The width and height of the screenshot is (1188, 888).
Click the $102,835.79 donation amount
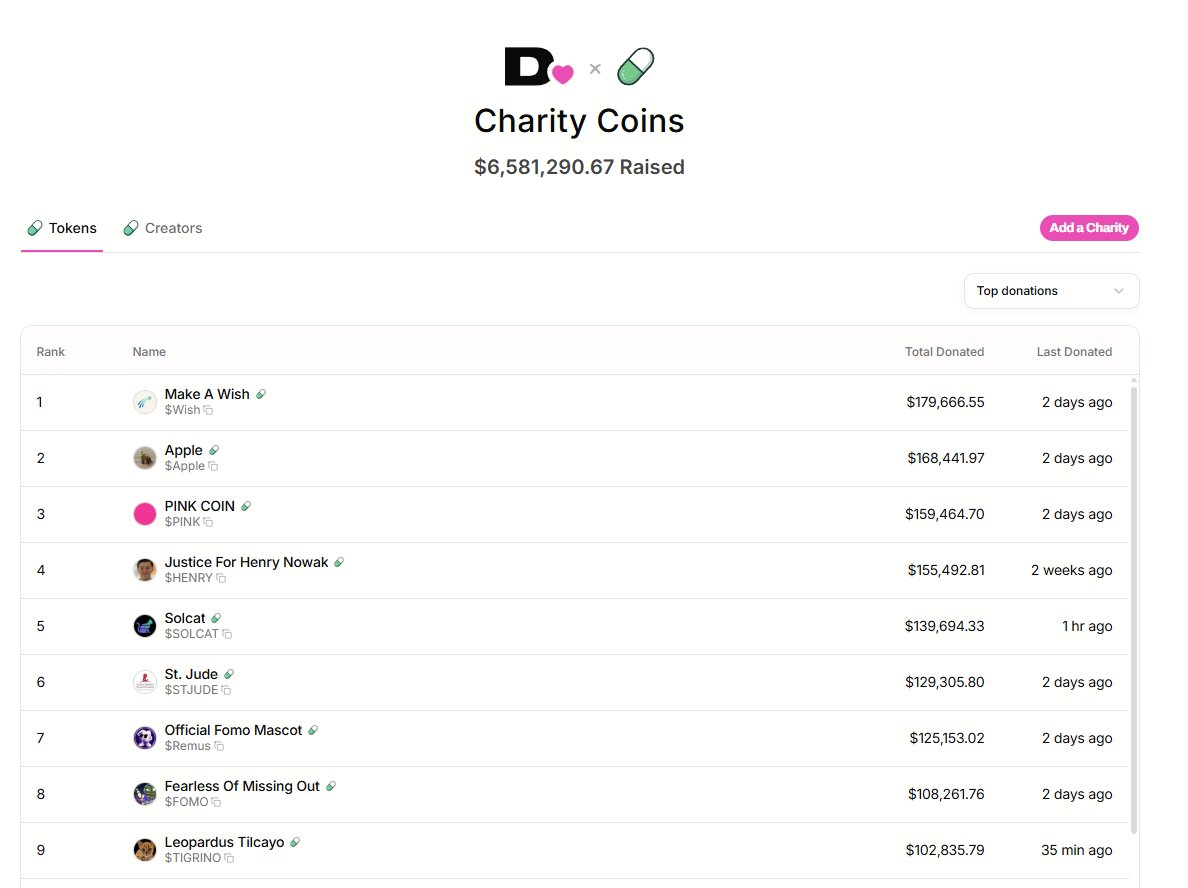[945, 851]
